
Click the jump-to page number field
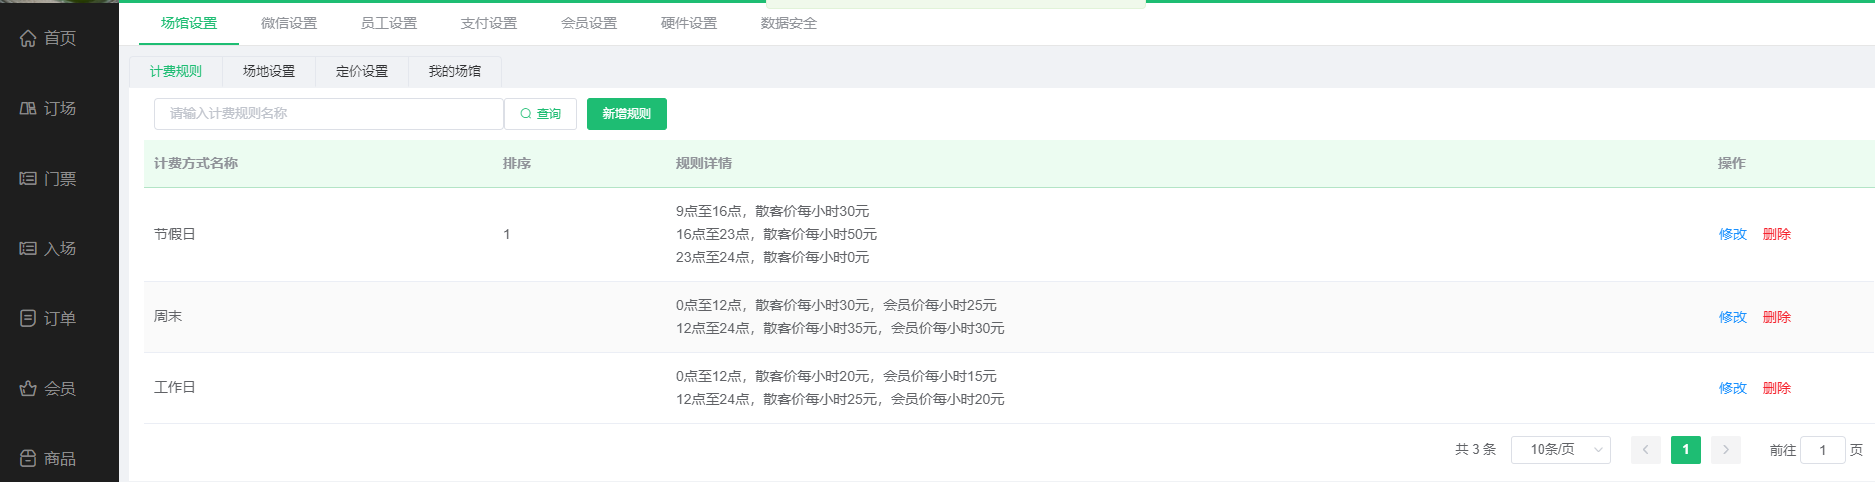1822,450
